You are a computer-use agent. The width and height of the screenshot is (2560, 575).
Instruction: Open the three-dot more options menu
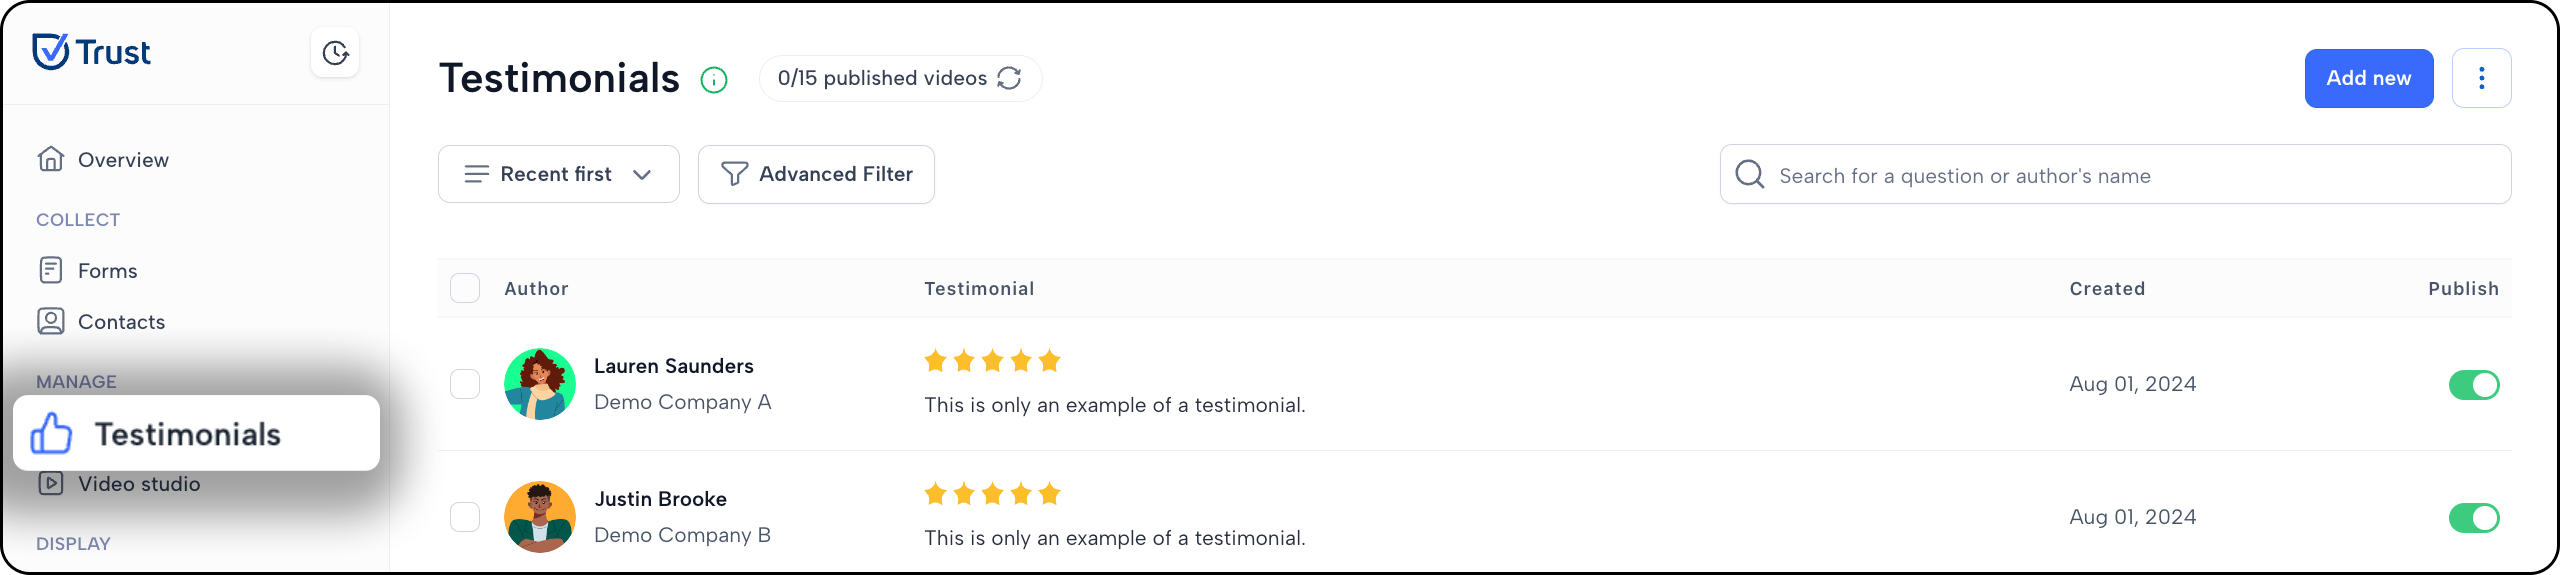tap(2481, 78)
